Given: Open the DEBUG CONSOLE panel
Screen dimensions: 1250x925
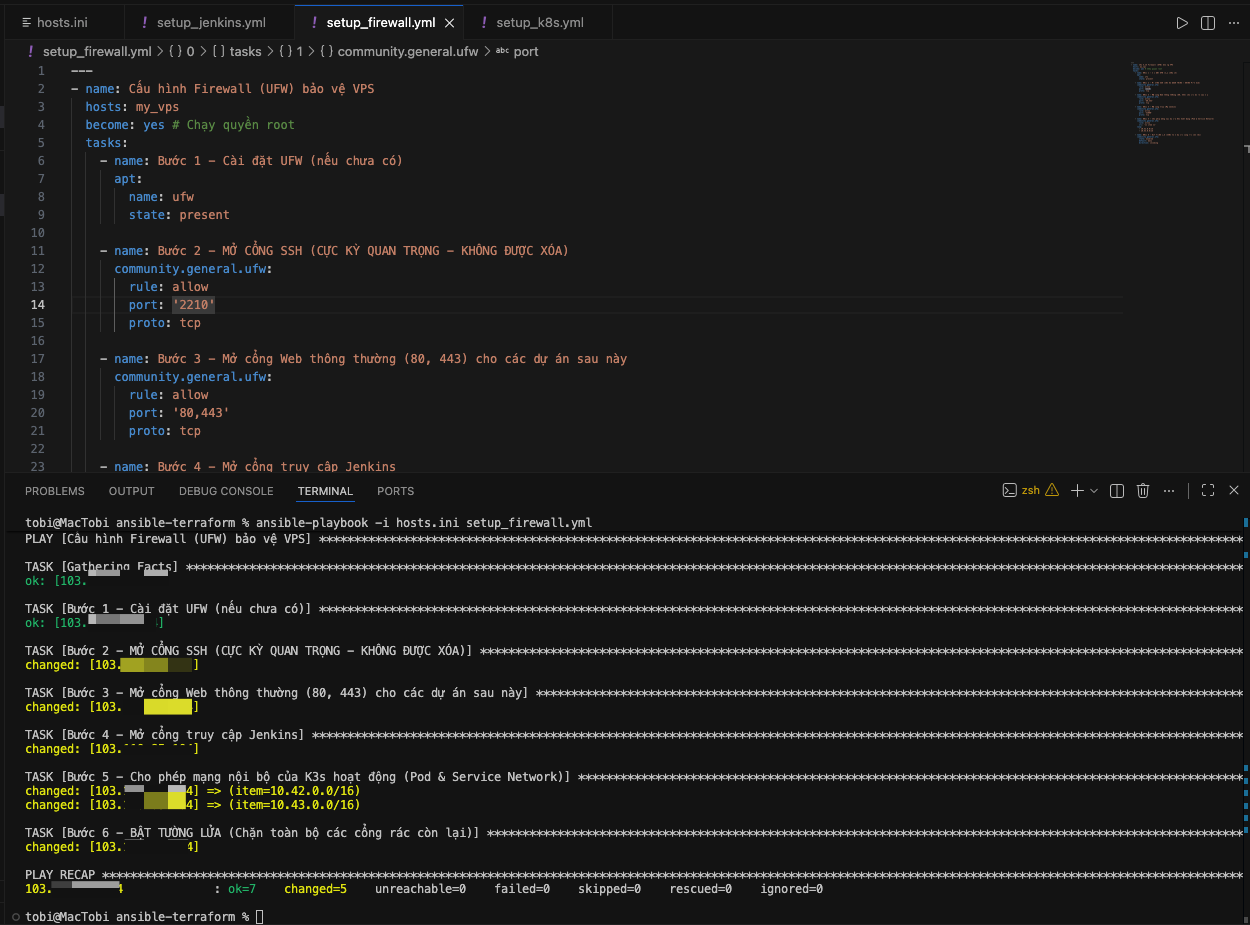Looking at the screenshot, I should (x=226, y=491).
